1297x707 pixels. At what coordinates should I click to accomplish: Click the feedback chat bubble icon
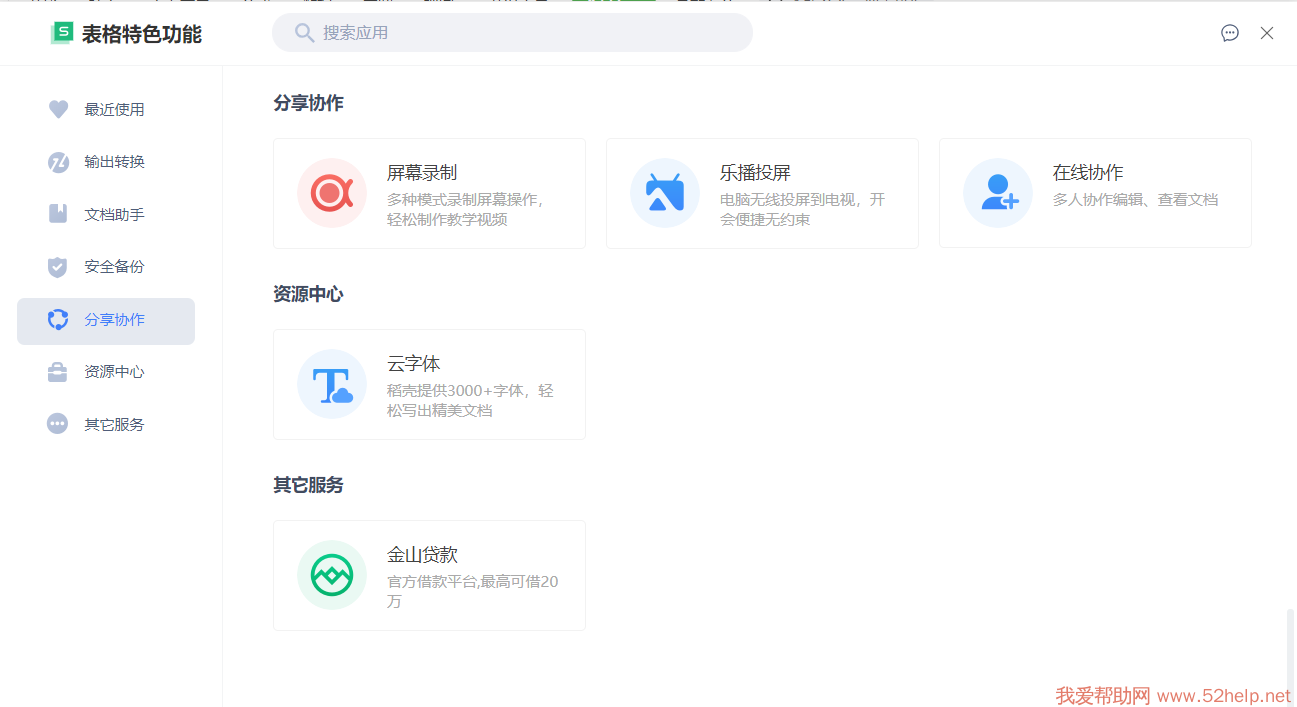(x=1230, y=33)
